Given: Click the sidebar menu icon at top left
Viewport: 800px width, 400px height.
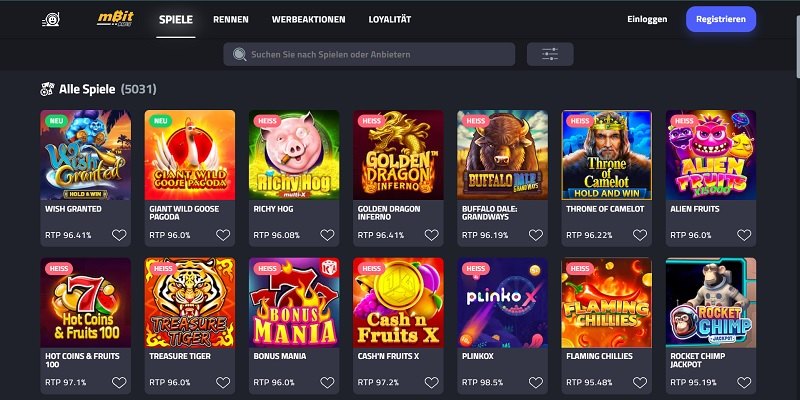Looking at the screenshot, I should pyautogui.click(x=51, y=19).
